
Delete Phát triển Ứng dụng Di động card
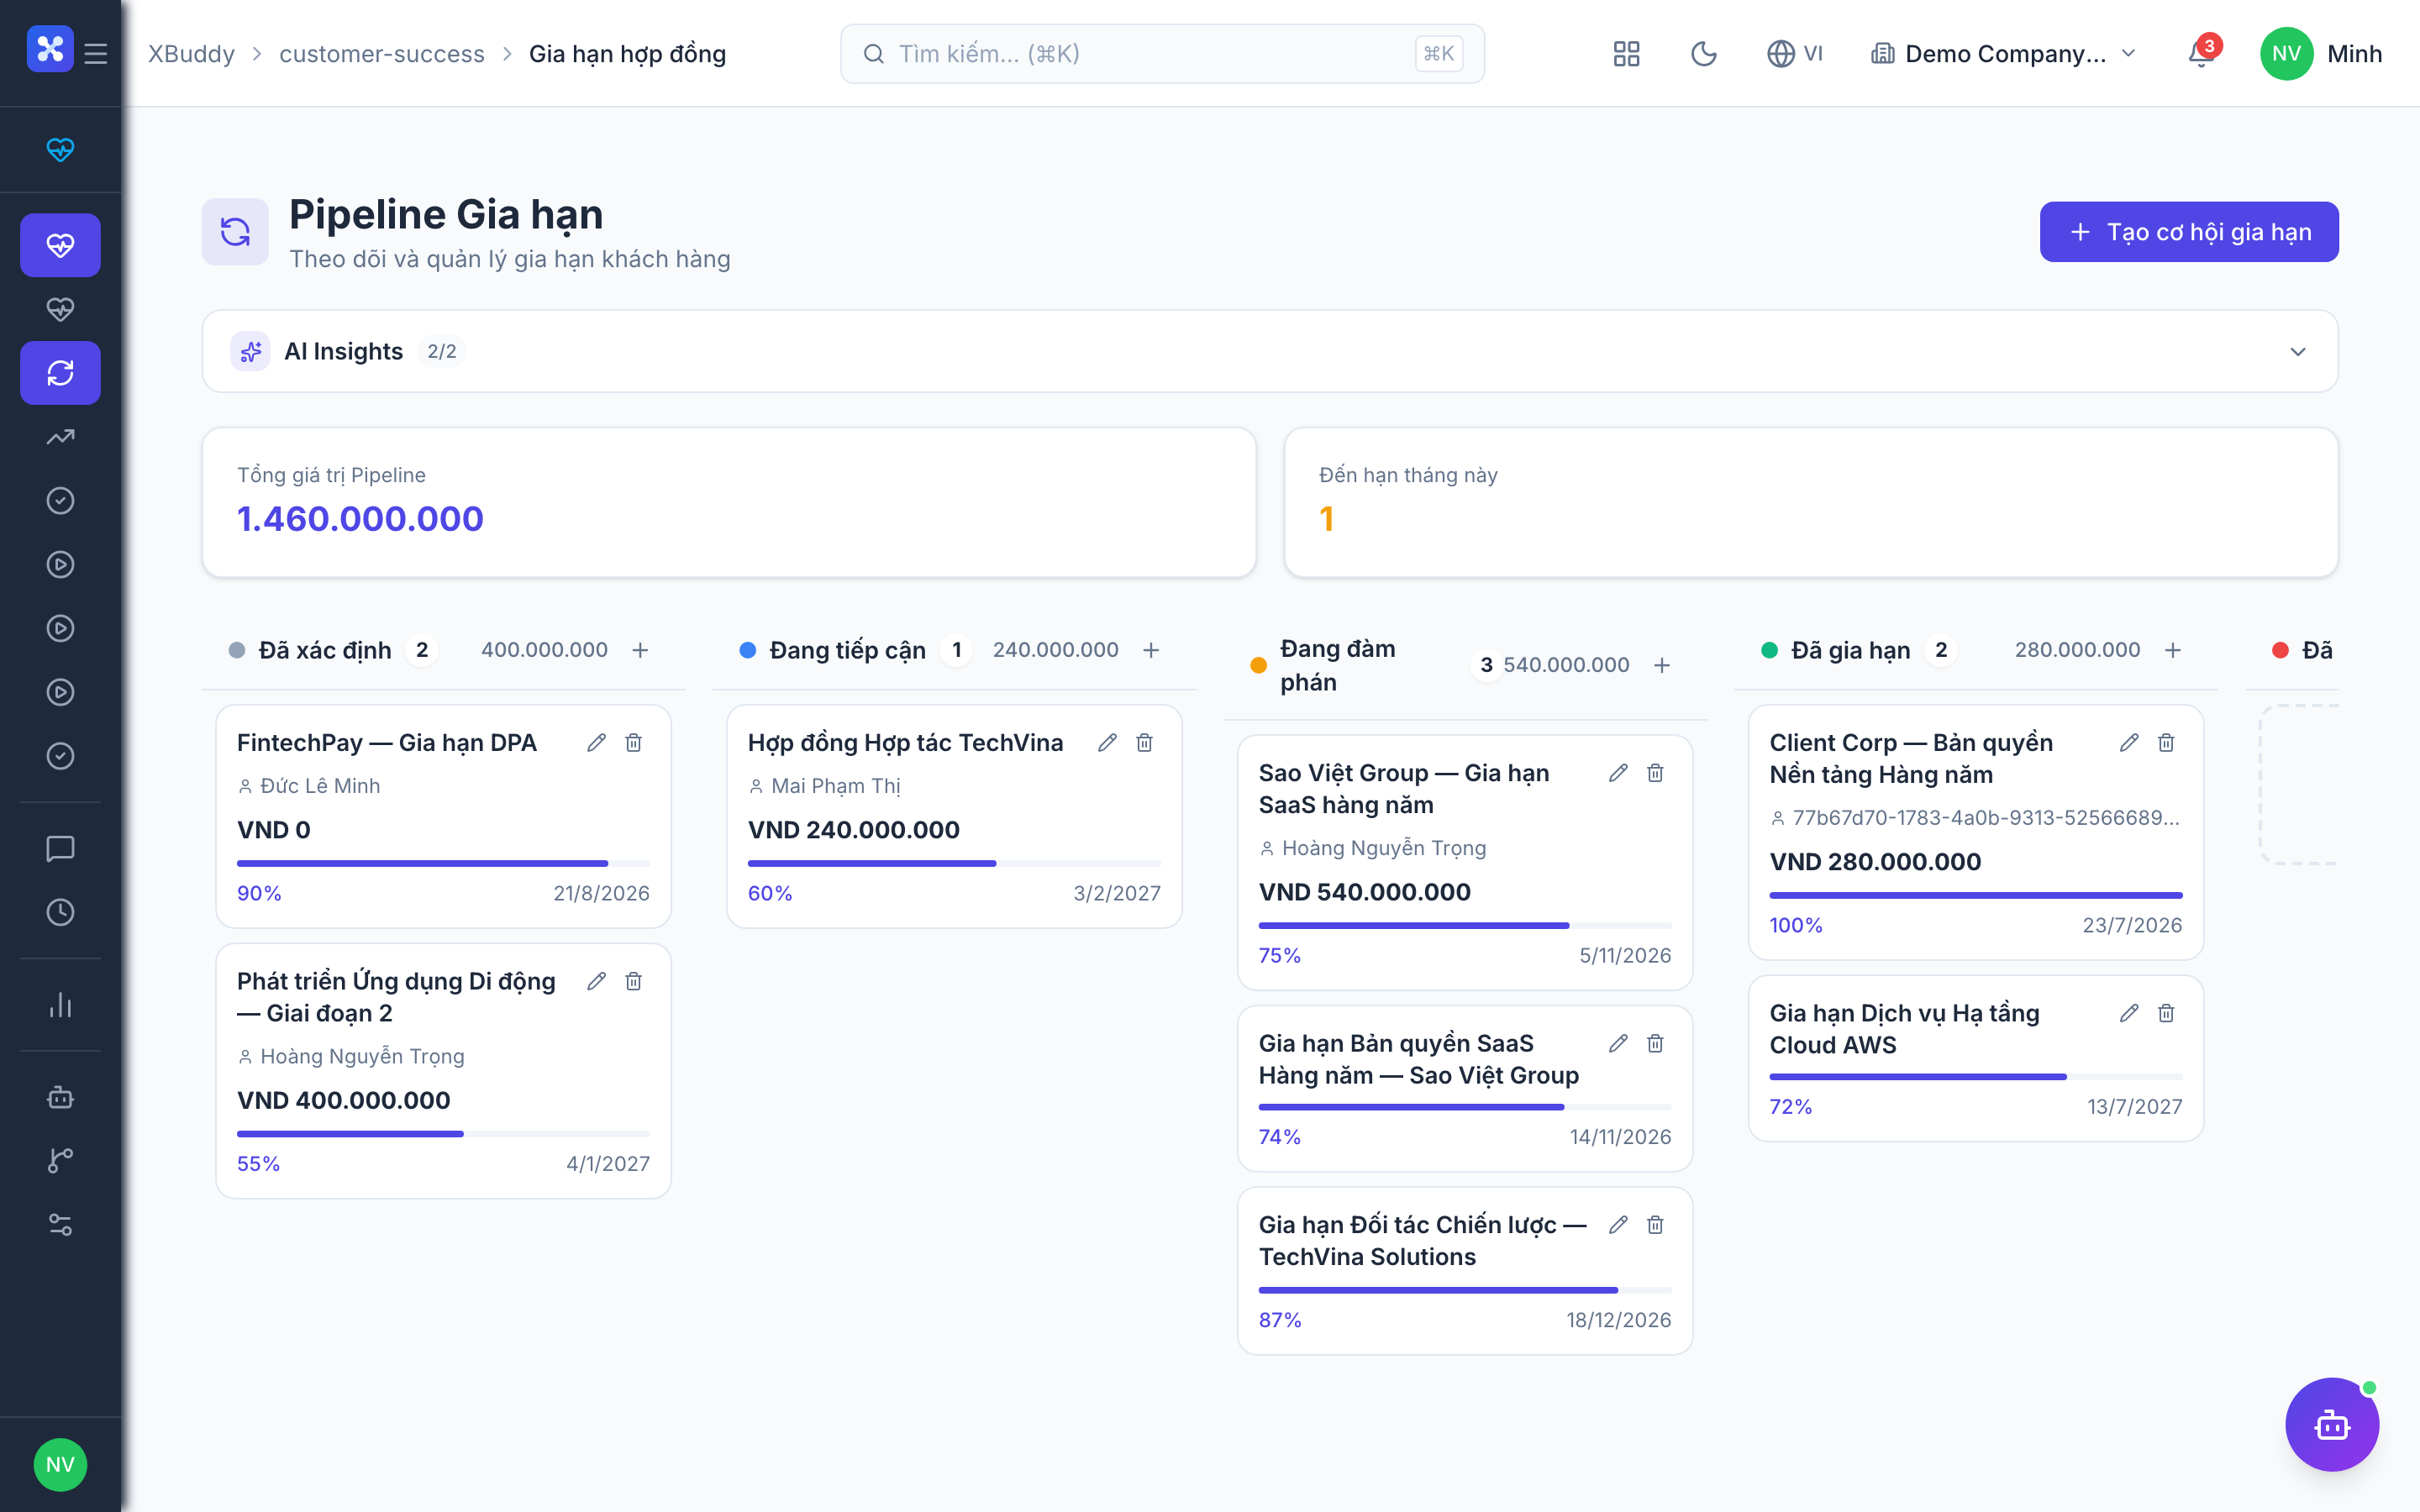point(633,981)
